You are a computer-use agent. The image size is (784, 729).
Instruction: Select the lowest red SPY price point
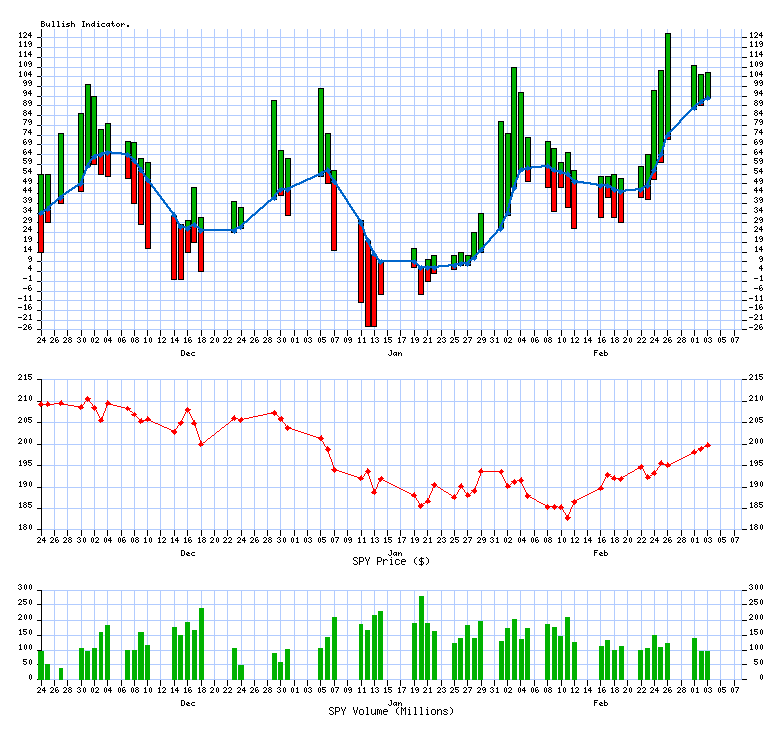tap(567, 518)
